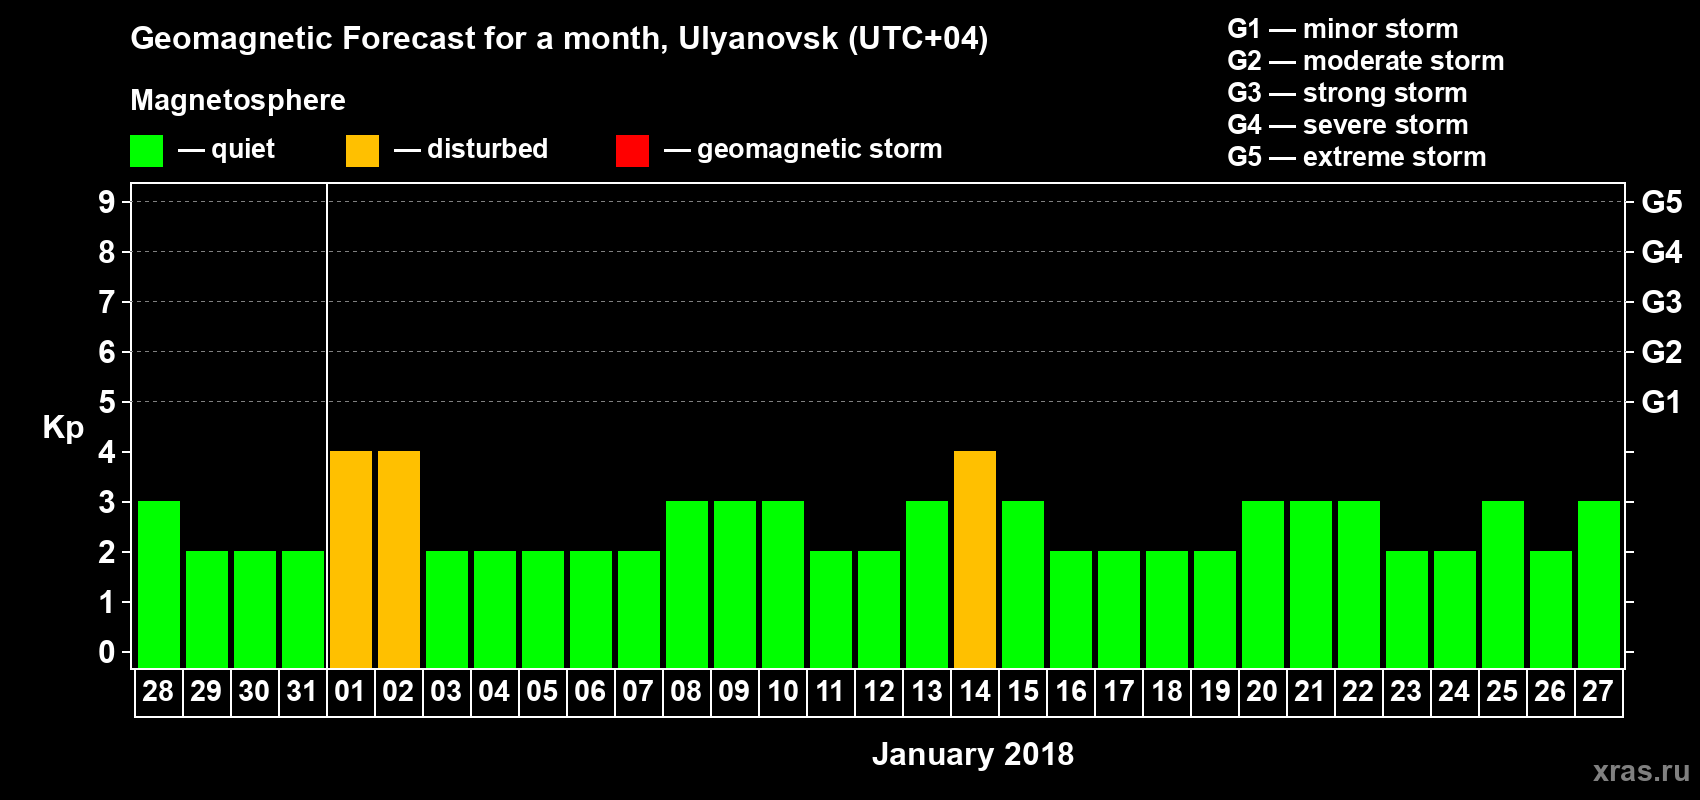The image size is (1700, 800).
Task: Click the green bar for day 18
Action: tap(1167, 610)
